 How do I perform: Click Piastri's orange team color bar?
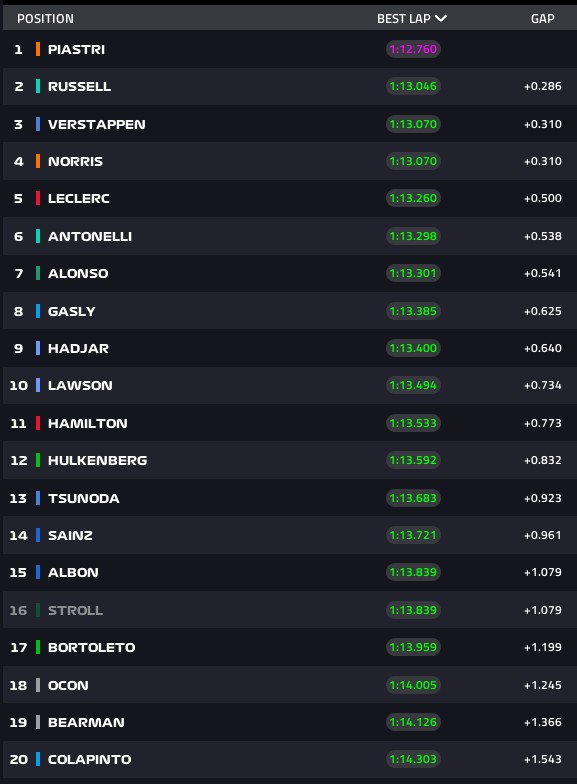38,49
